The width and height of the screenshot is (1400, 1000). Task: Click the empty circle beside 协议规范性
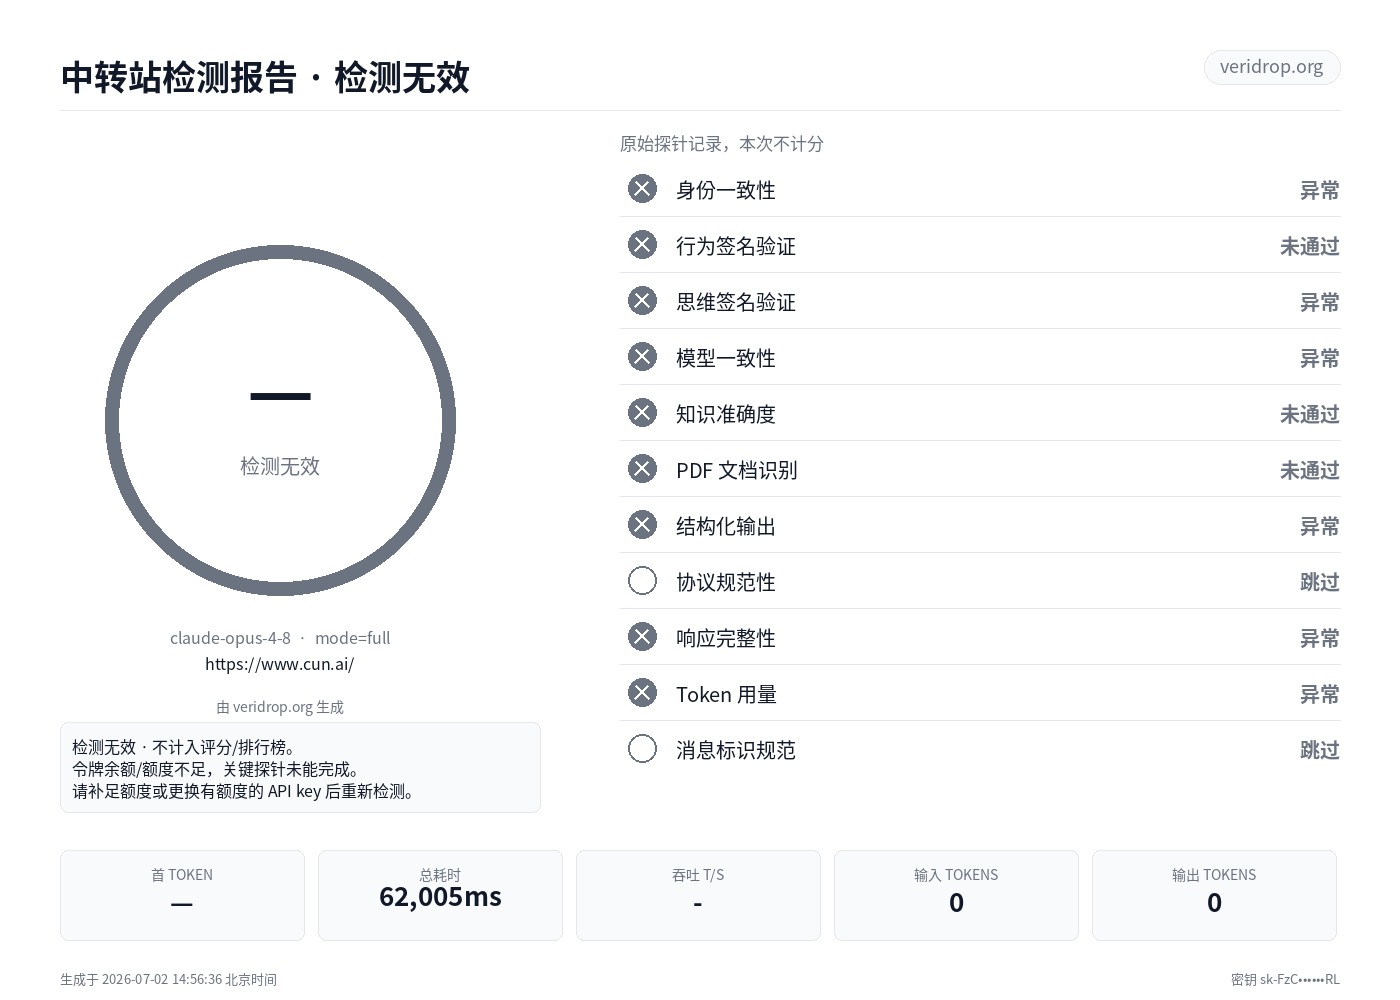[642, 581]
